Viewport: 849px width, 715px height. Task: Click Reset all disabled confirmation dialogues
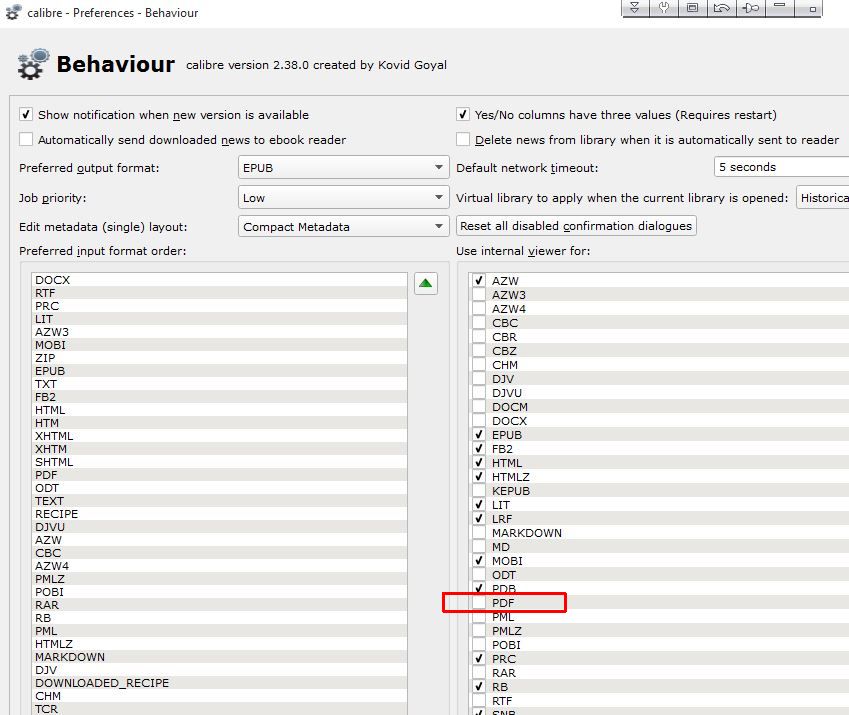coord(576,226)
